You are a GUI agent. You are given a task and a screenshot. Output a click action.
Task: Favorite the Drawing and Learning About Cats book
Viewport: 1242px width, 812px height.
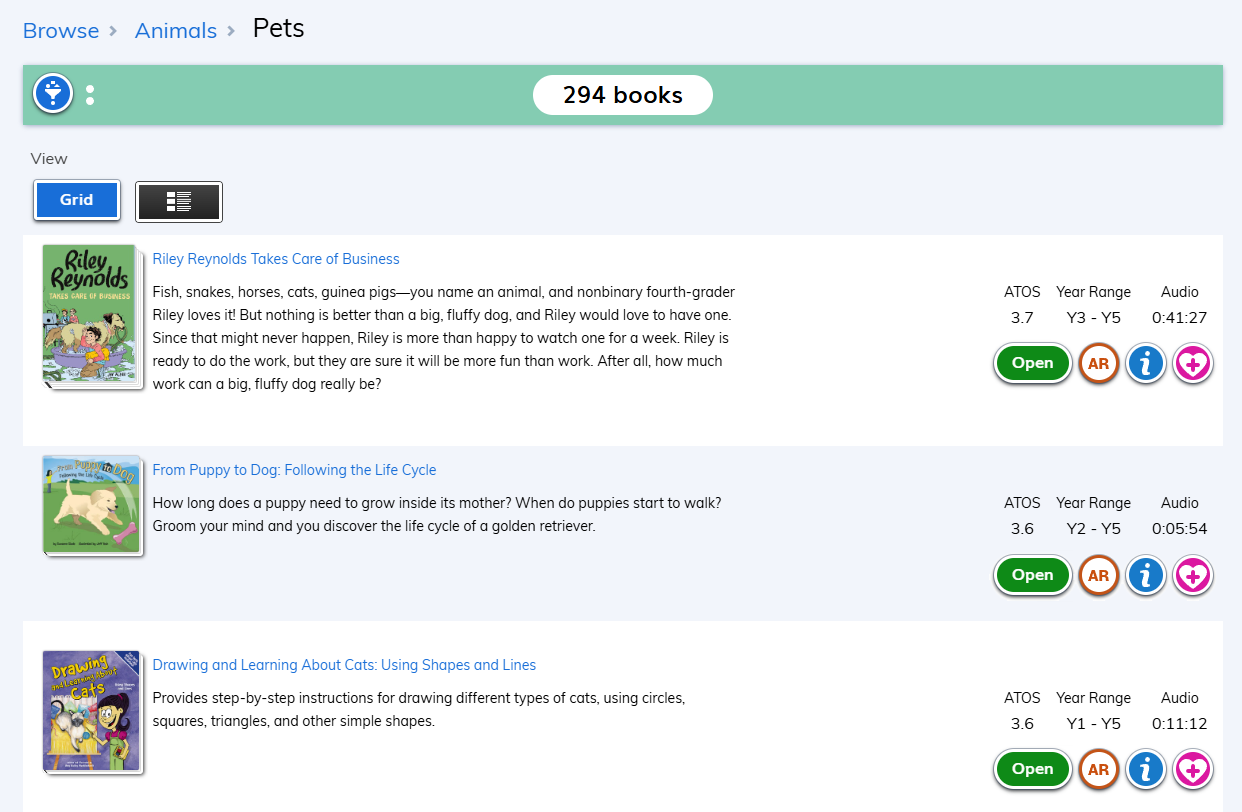(x=1192, y=769)
